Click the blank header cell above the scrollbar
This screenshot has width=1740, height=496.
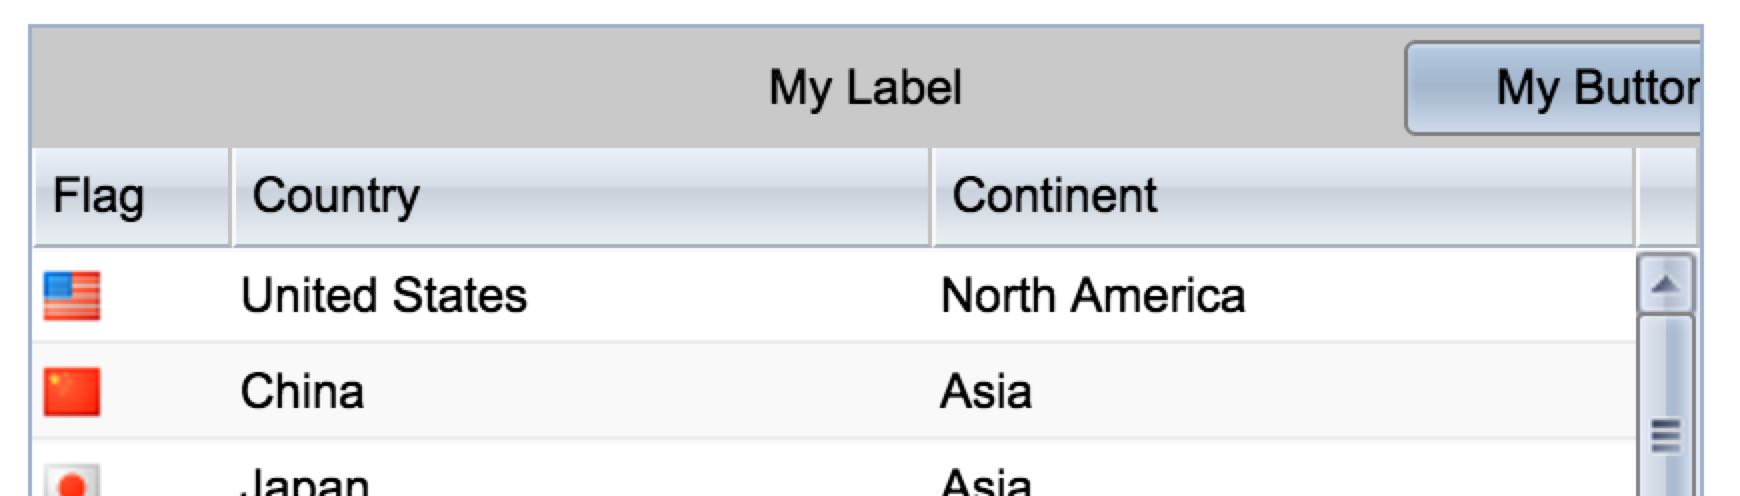[x=1667, y=196]
